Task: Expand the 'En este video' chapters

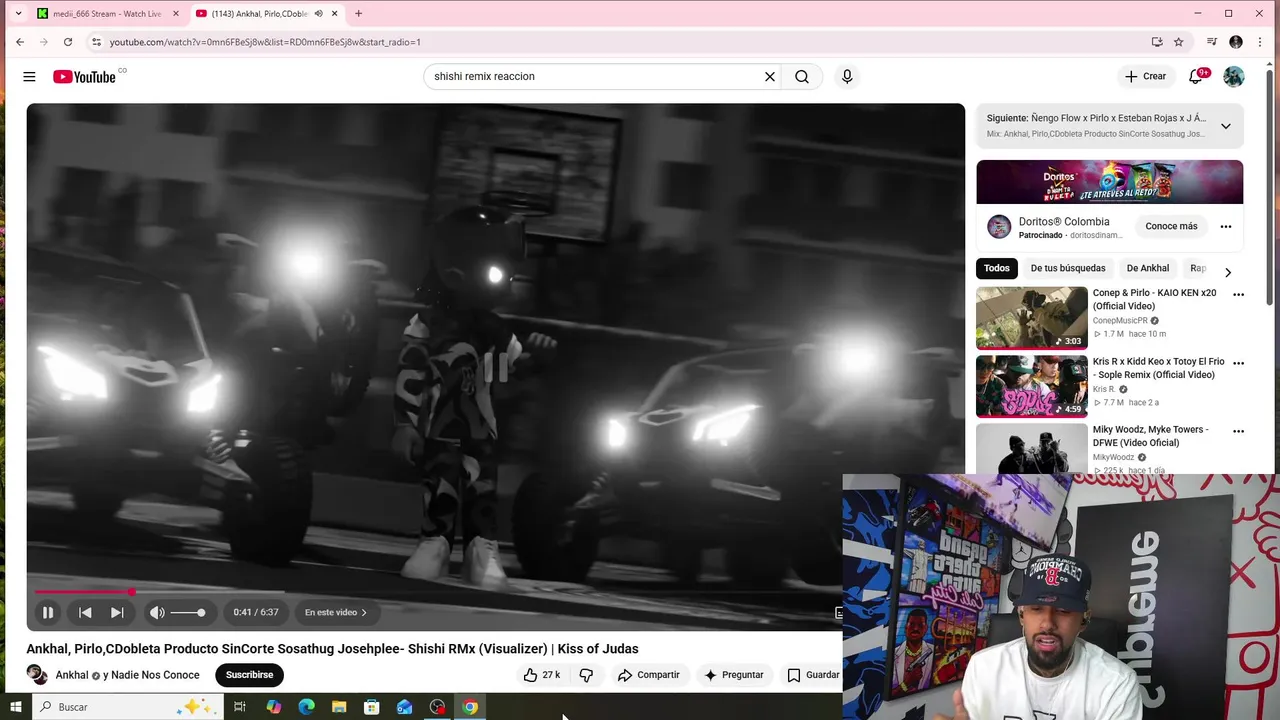Action: (336, 613)
